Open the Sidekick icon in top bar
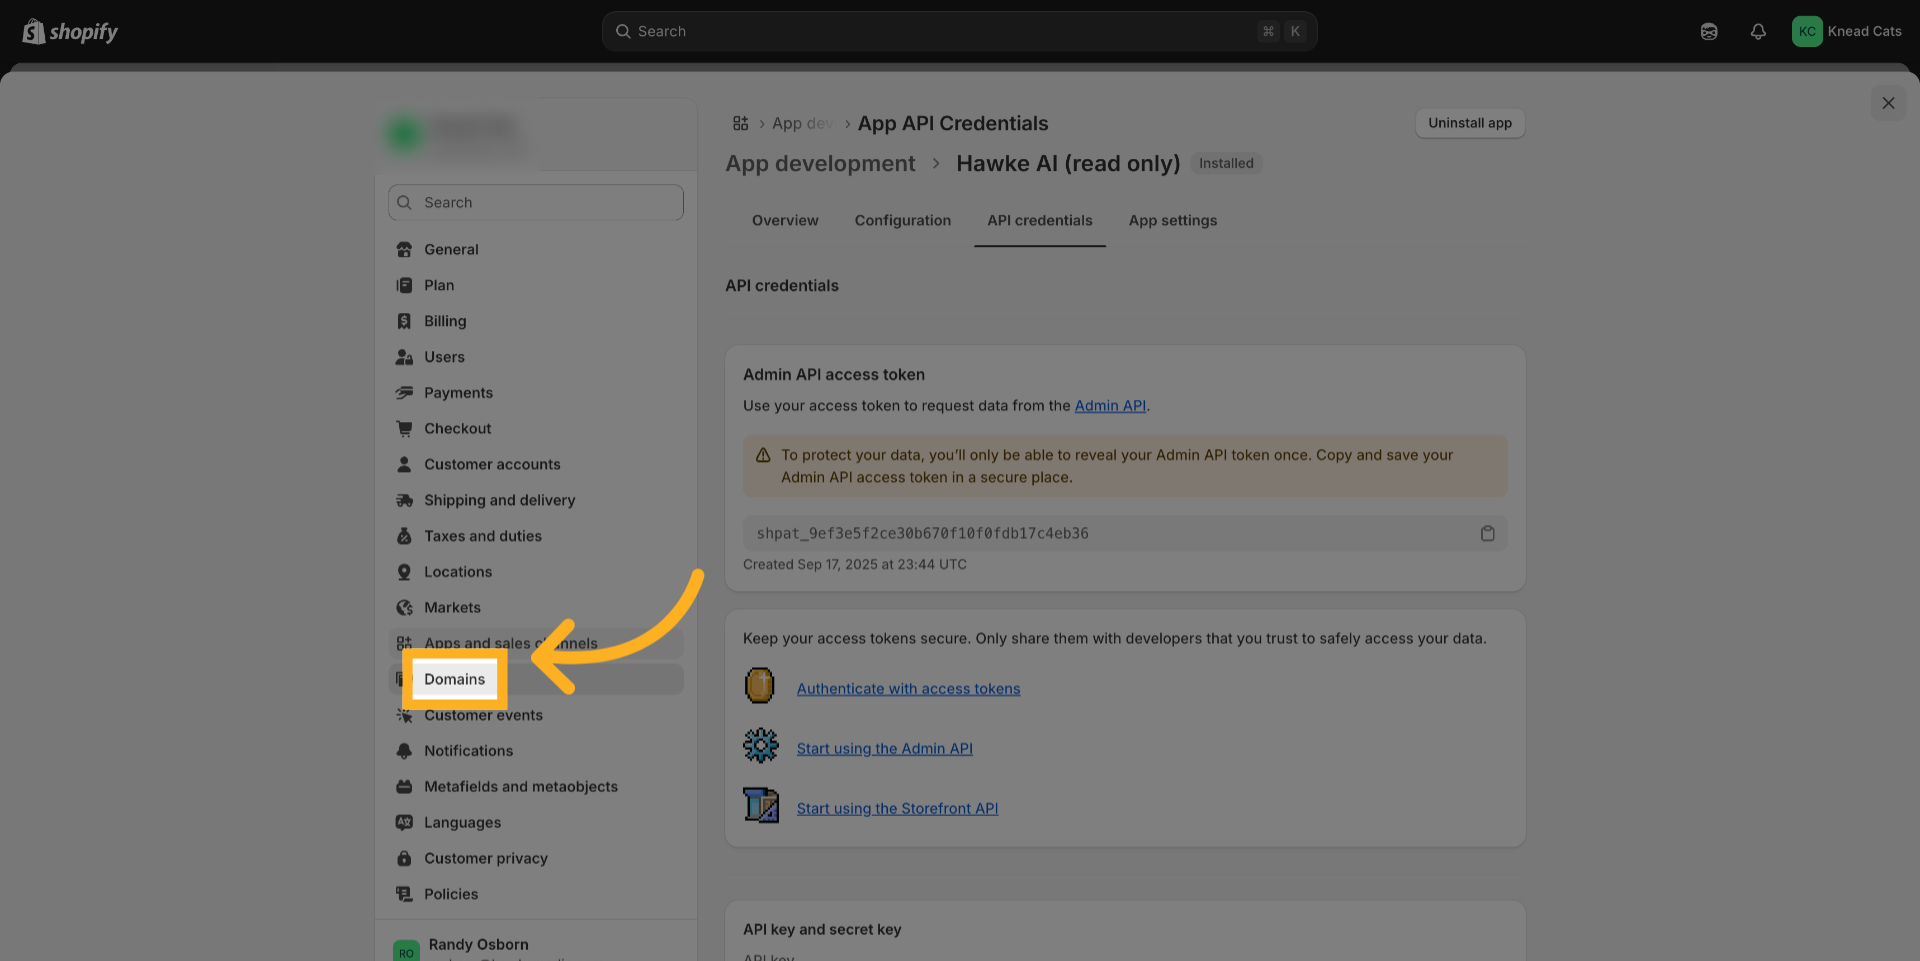Viewport: 1920px width, 961px height. (x=1708, y=32)
